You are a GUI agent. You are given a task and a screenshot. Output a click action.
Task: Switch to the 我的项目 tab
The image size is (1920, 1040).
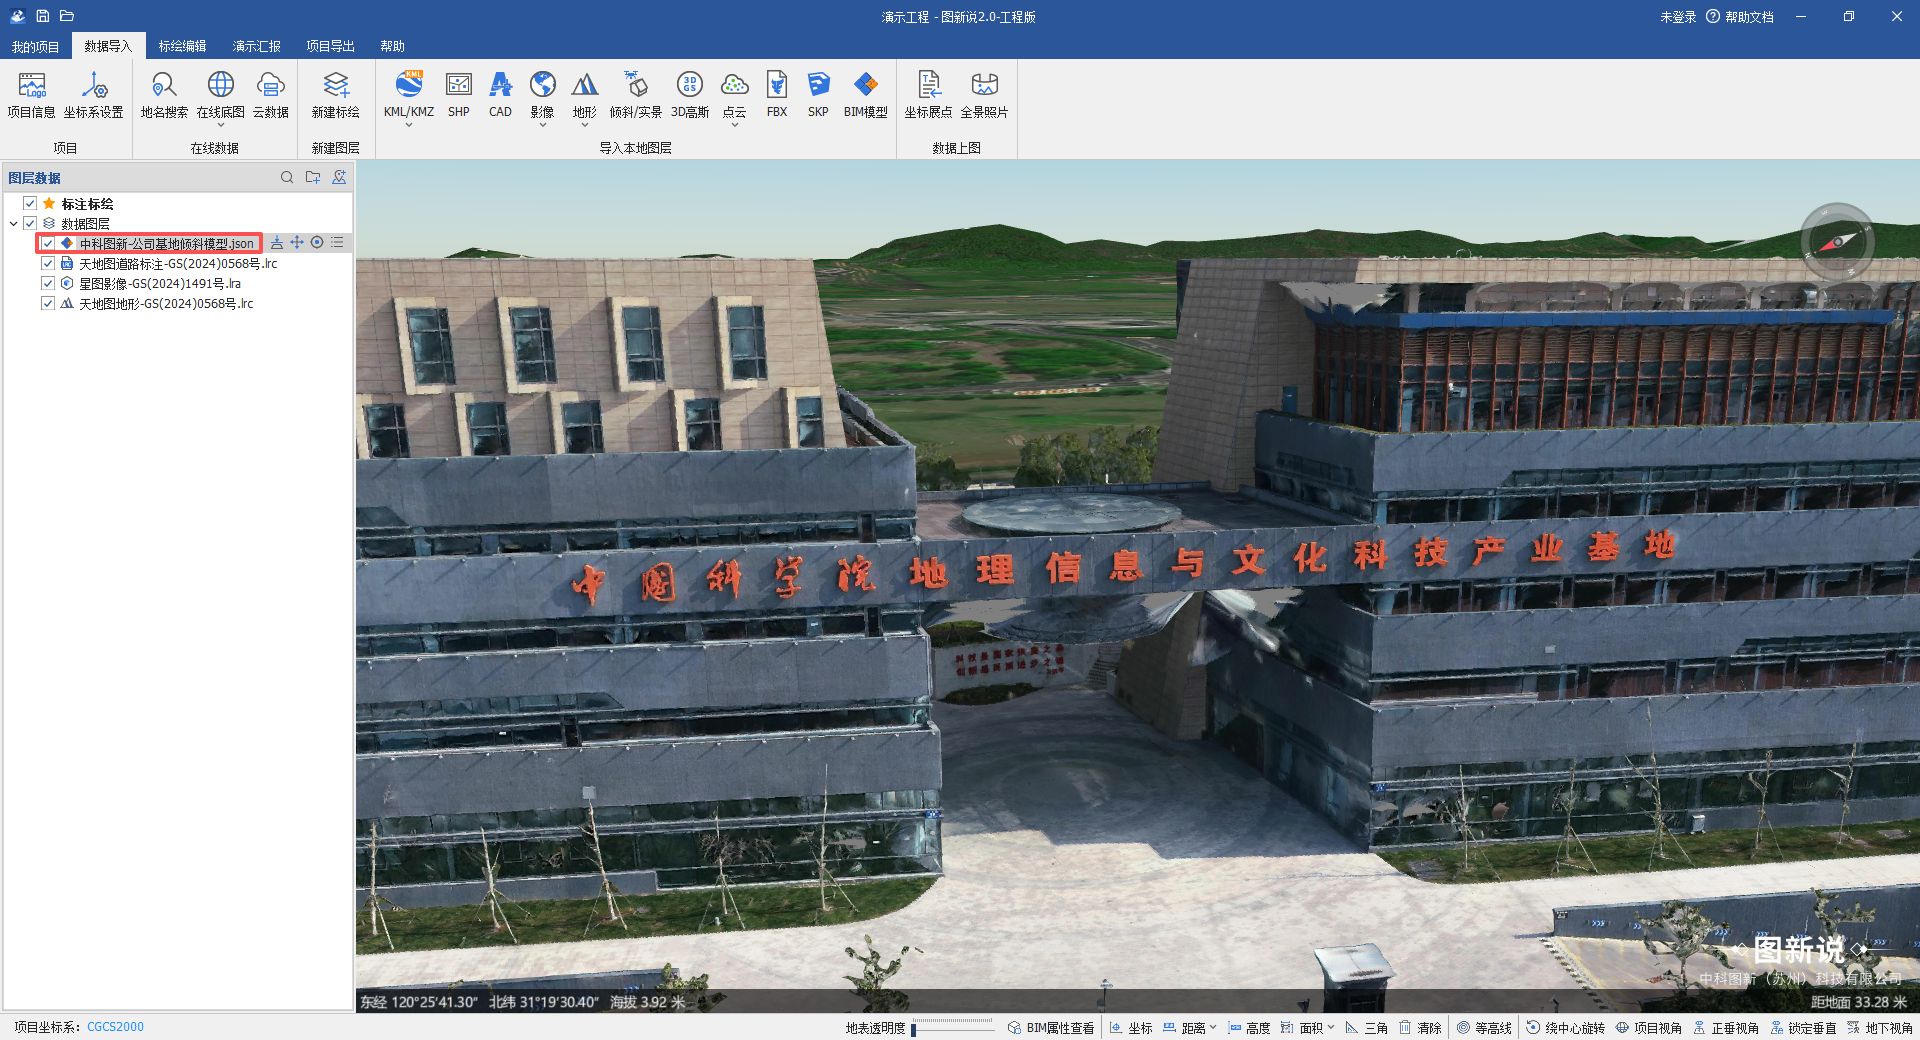[35, 46]
